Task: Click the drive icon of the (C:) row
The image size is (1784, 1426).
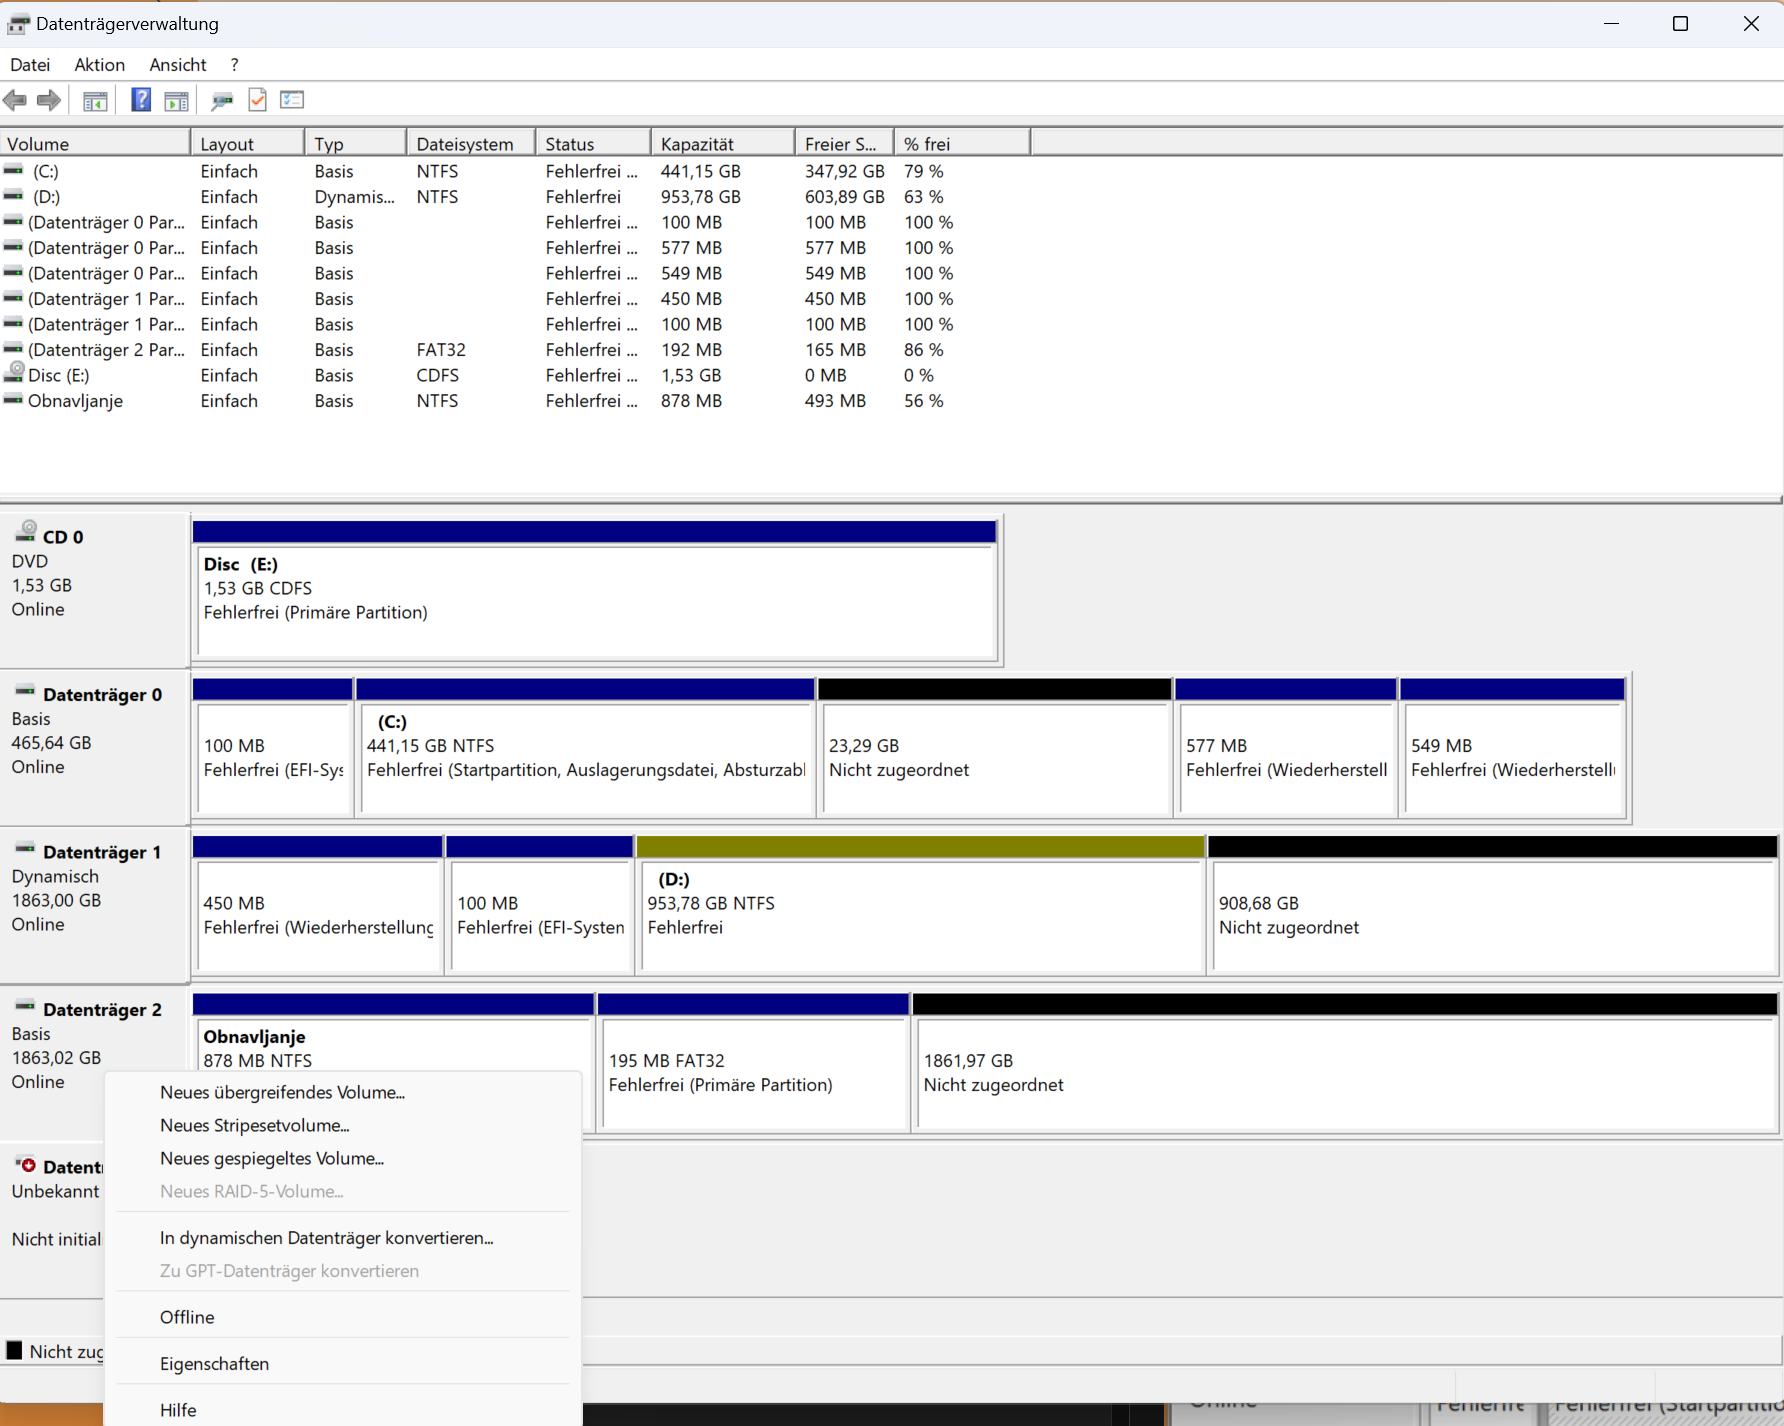Action: 14,171
